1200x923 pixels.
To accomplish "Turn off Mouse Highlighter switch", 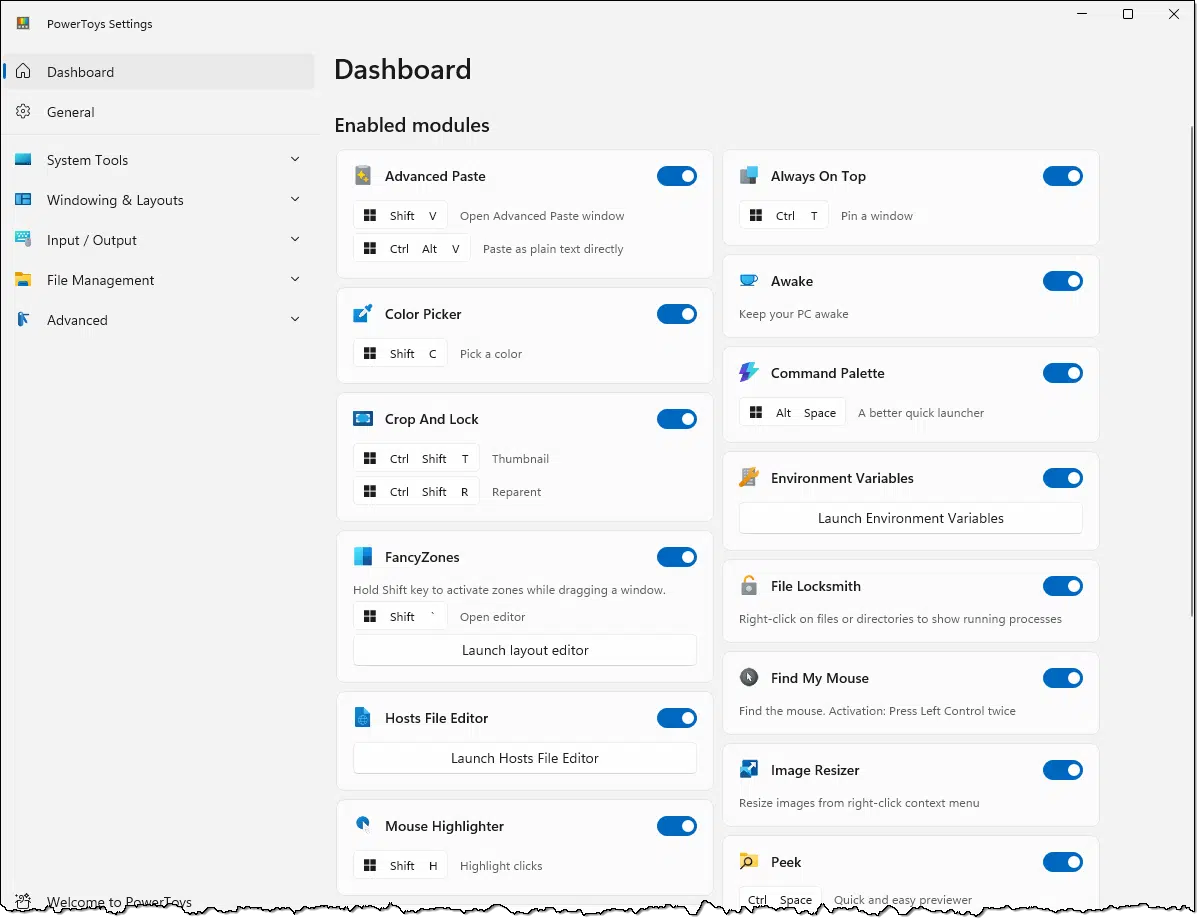I will (677, 826).
